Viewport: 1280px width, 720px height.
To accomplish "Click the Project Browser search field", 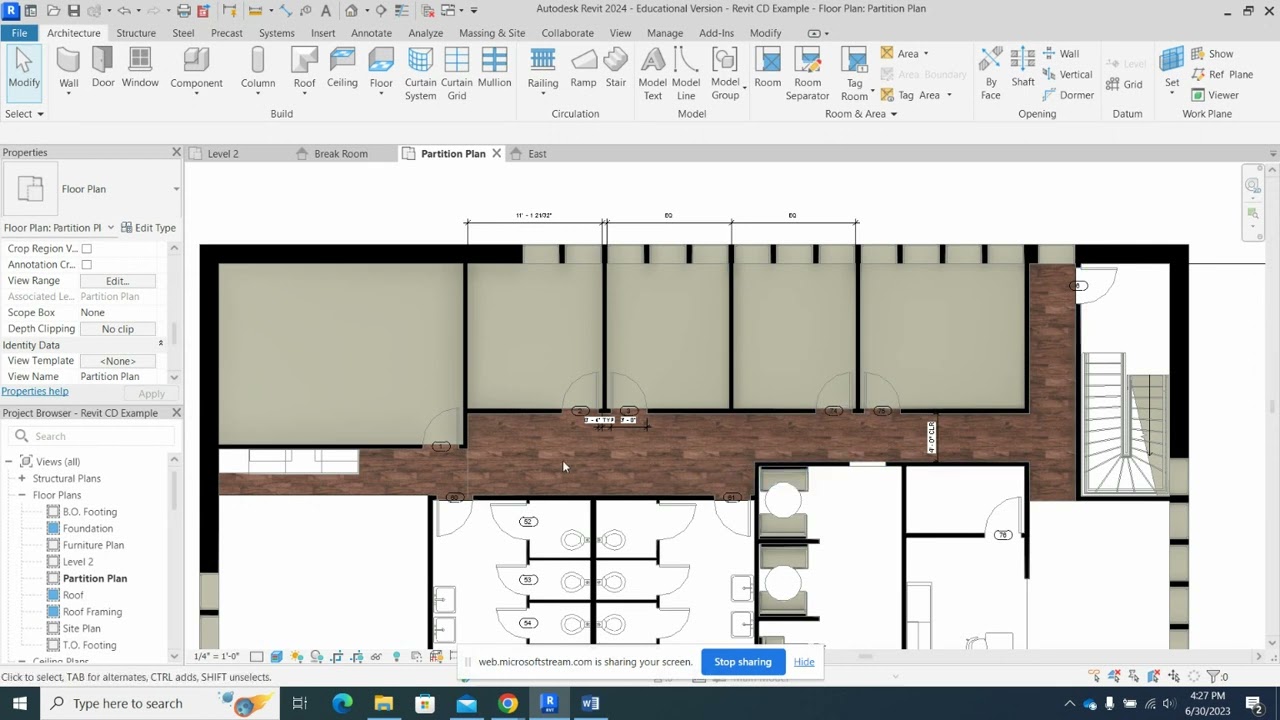I will pos(91,436).
